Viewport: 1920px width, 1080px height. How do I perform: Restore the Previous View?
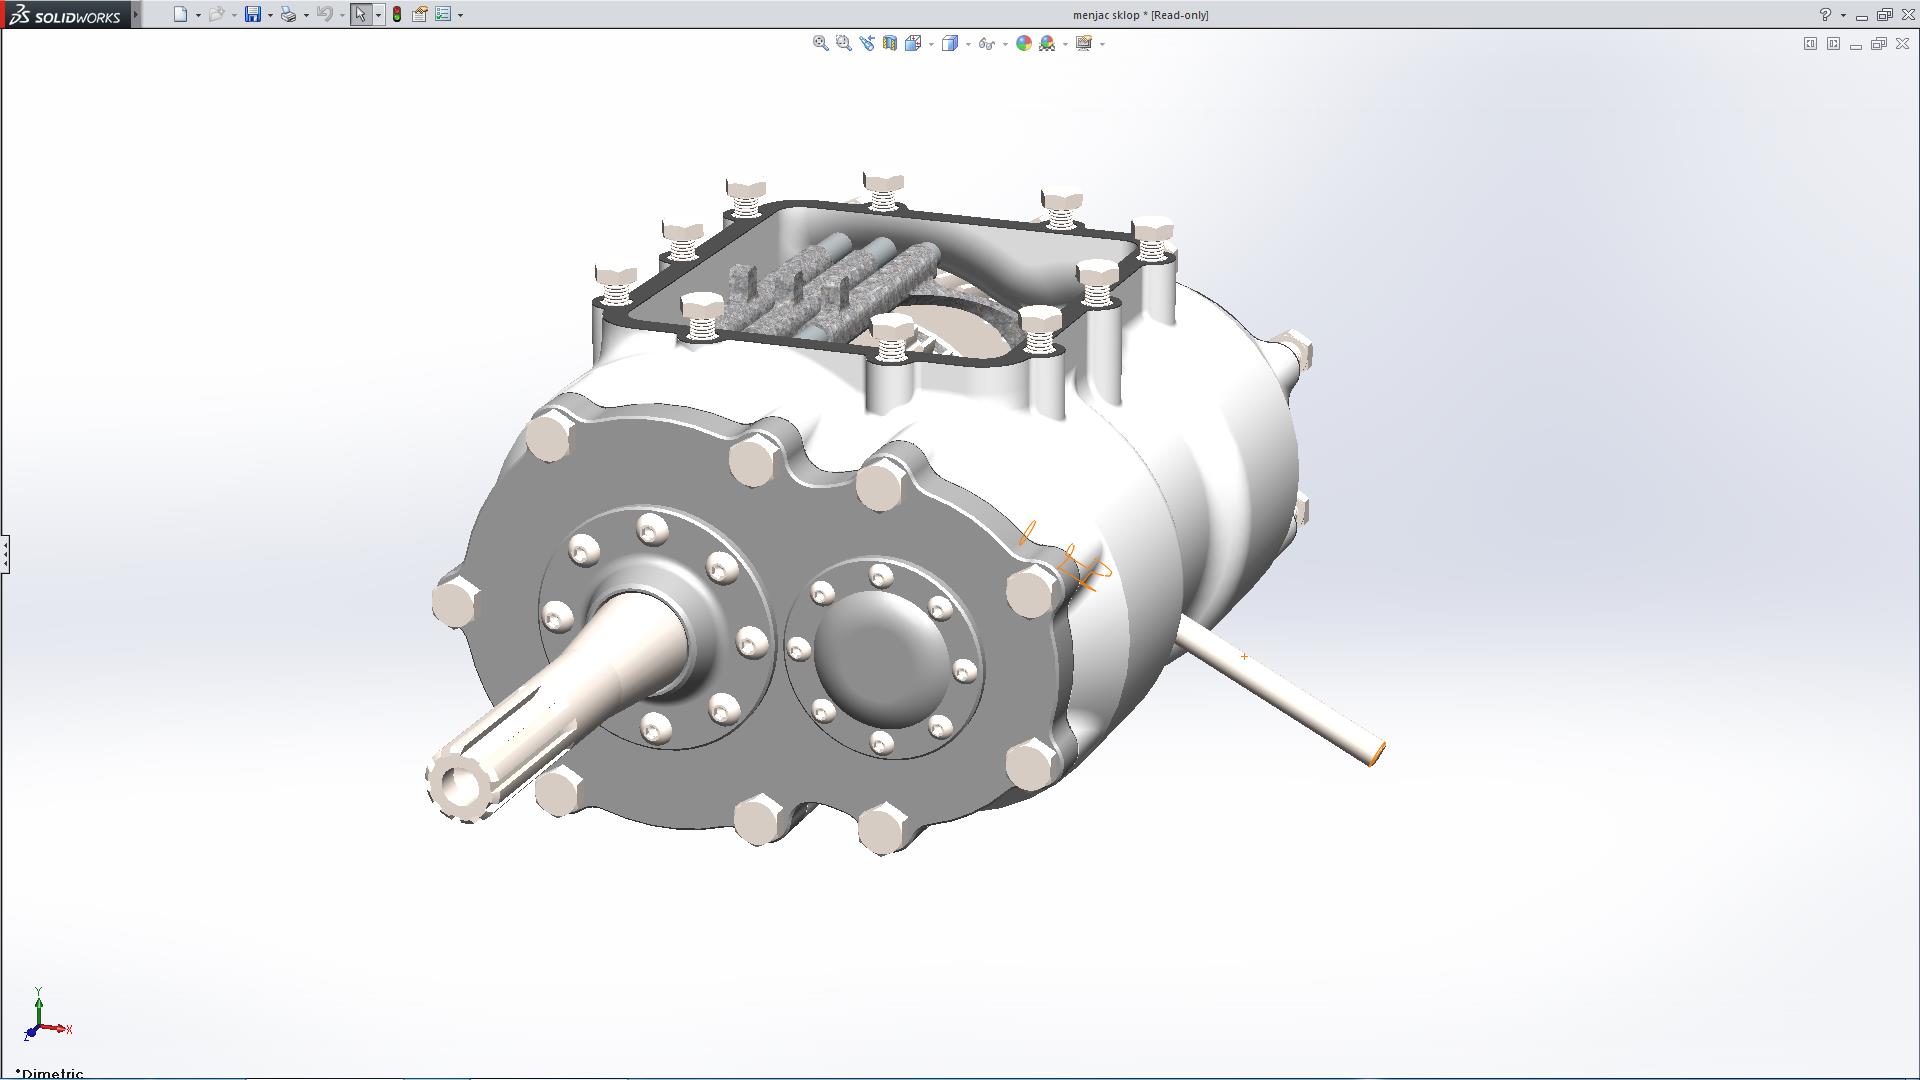click(x=866, y=43)
